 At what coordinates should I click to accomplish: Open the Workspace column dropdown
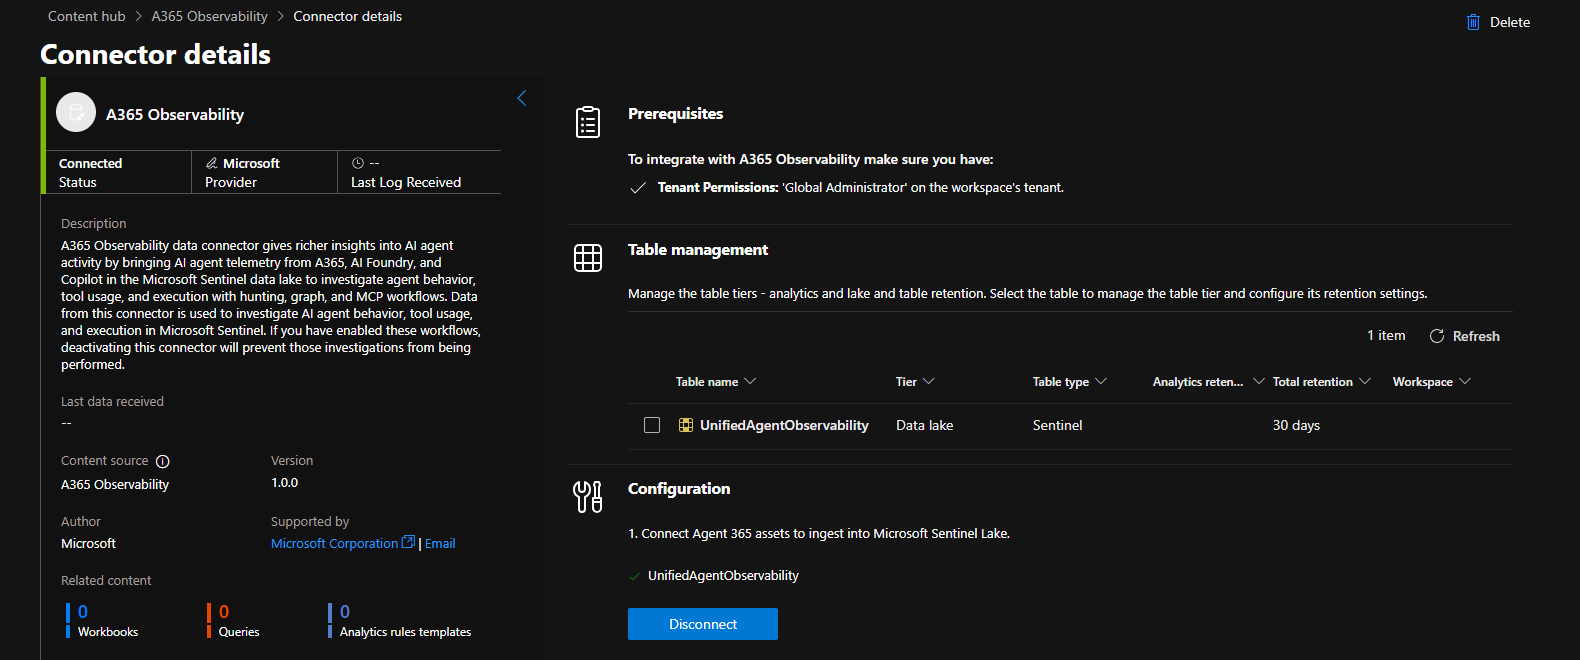point(1465,381)
